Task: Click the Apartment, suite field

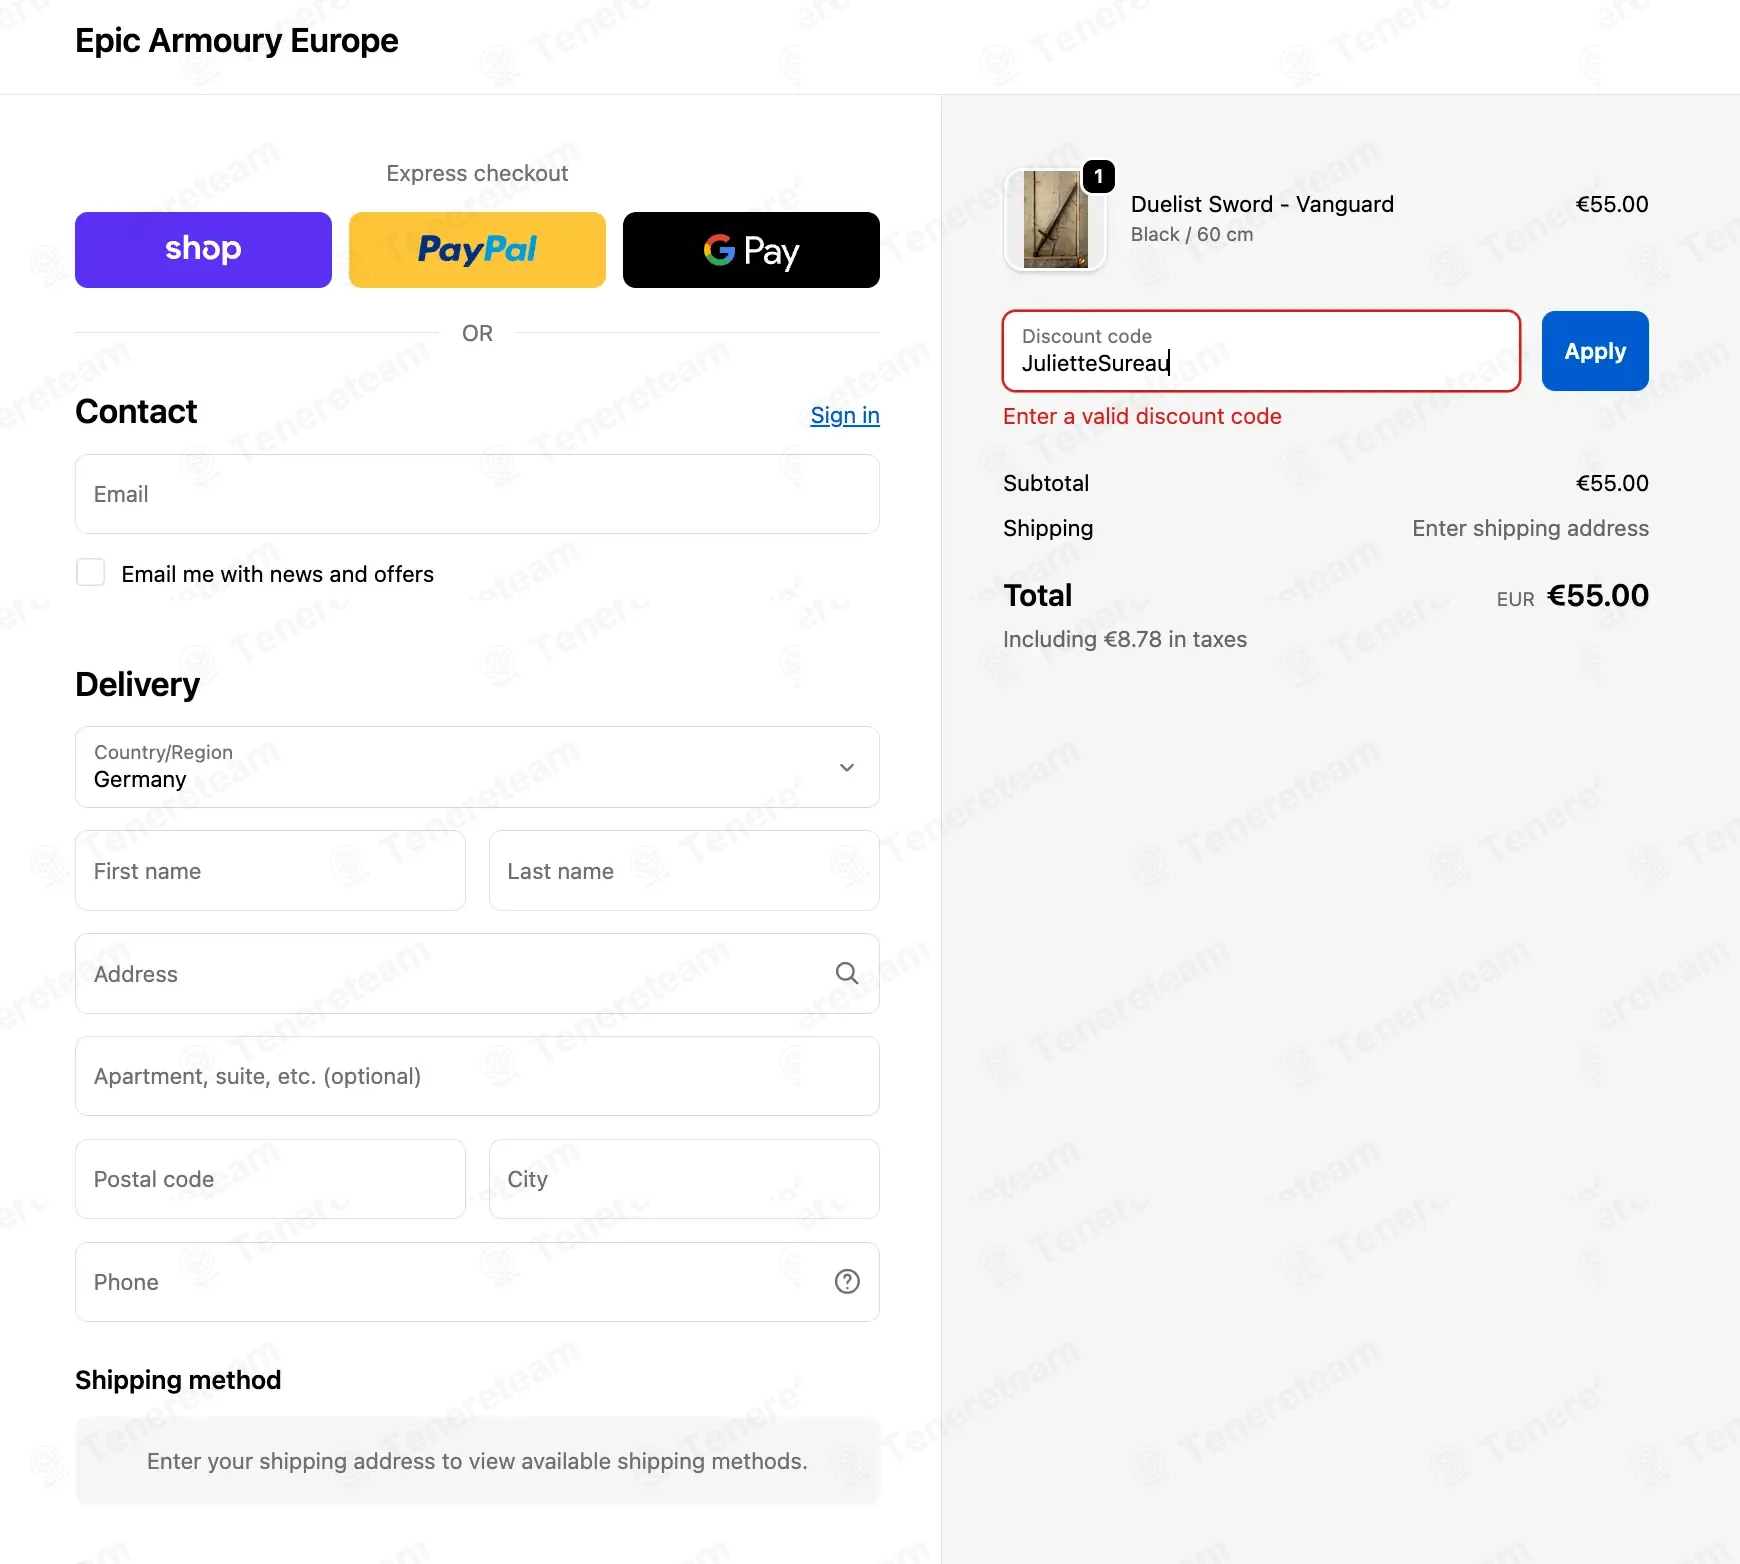Action: (x=477, y=1076)
